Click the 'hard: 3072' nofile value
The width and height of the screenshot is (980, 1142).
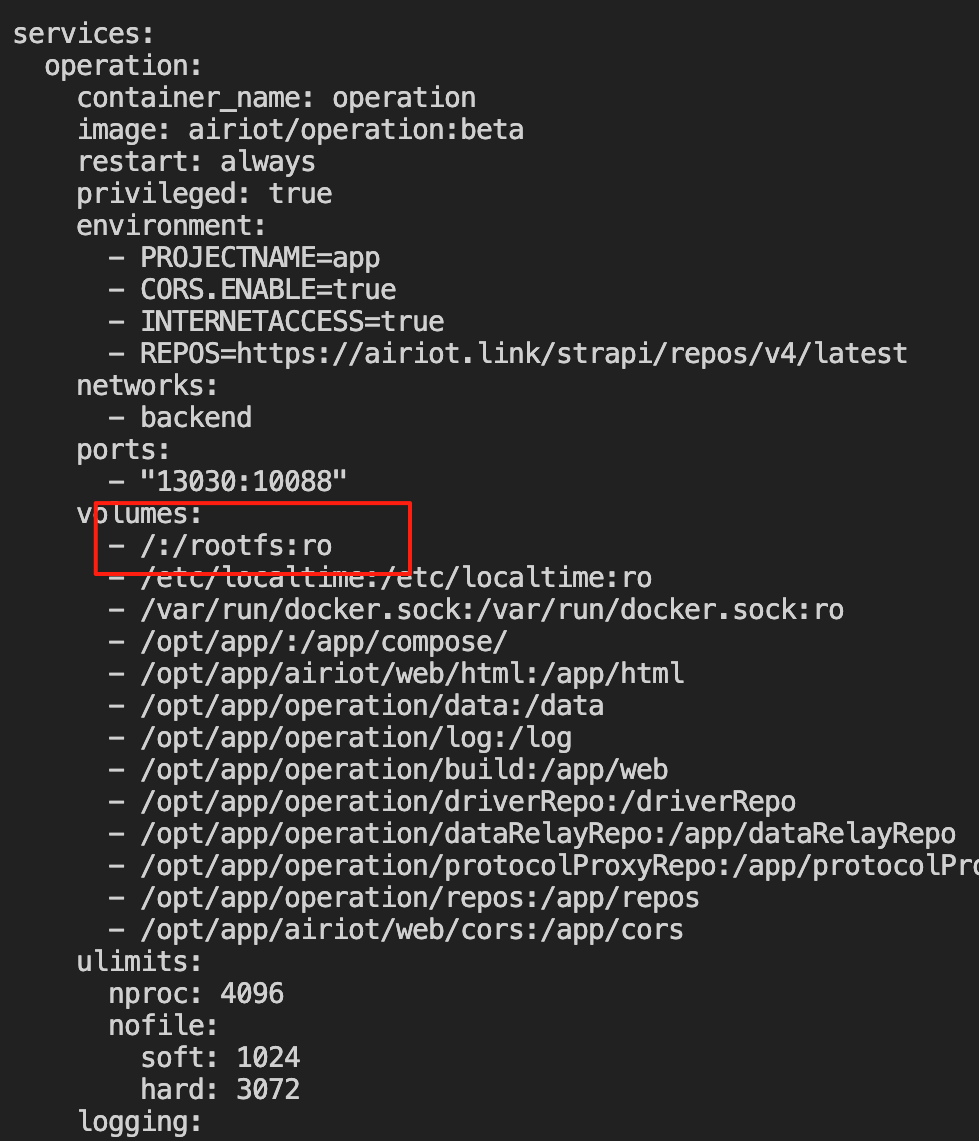tap(220, 1091)
